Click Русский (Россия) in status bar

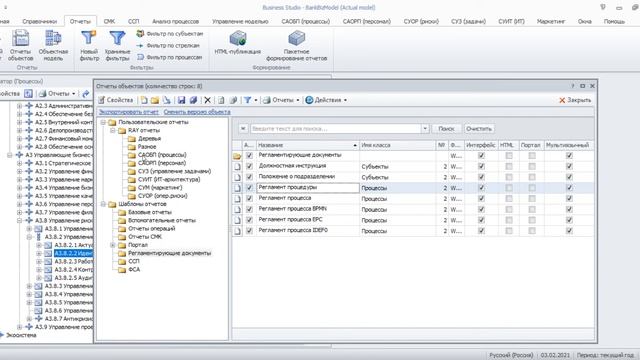(511, 355)
